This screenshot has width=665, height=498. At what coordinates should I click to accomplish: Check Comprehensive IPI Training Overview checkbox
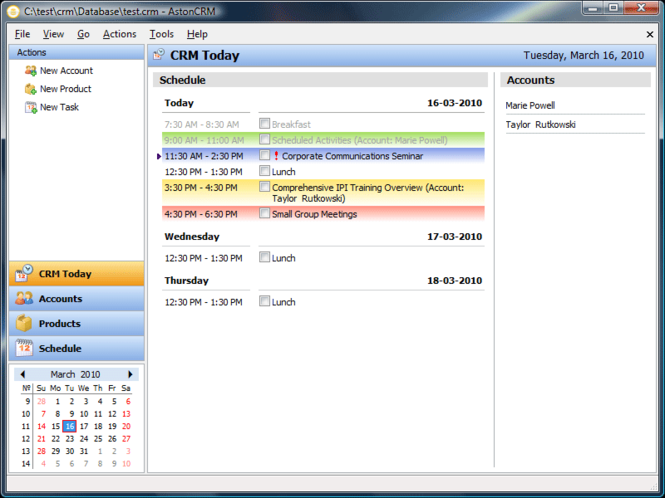[264, 187]
